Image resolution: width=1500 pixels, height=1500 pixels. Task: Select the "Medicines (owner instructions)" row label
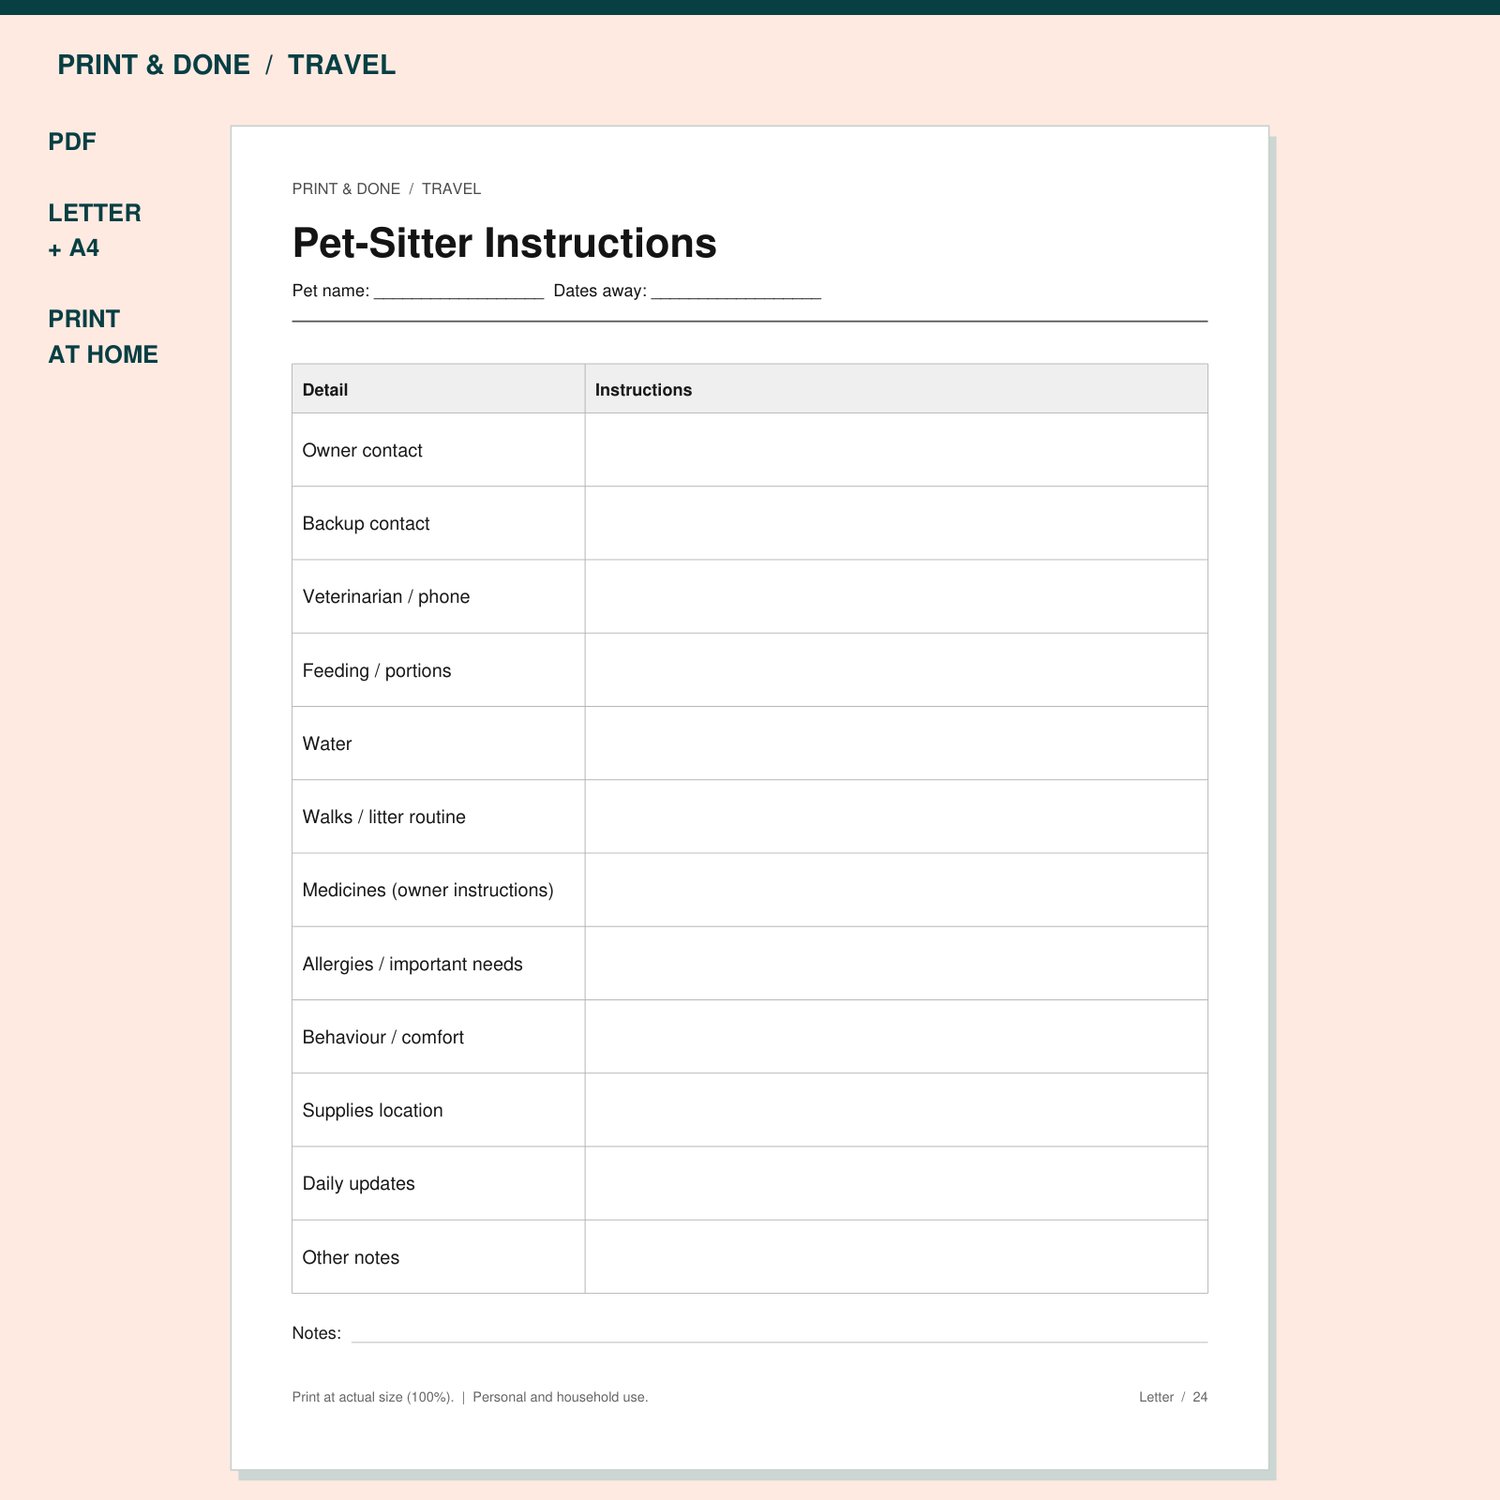[428, 890]
